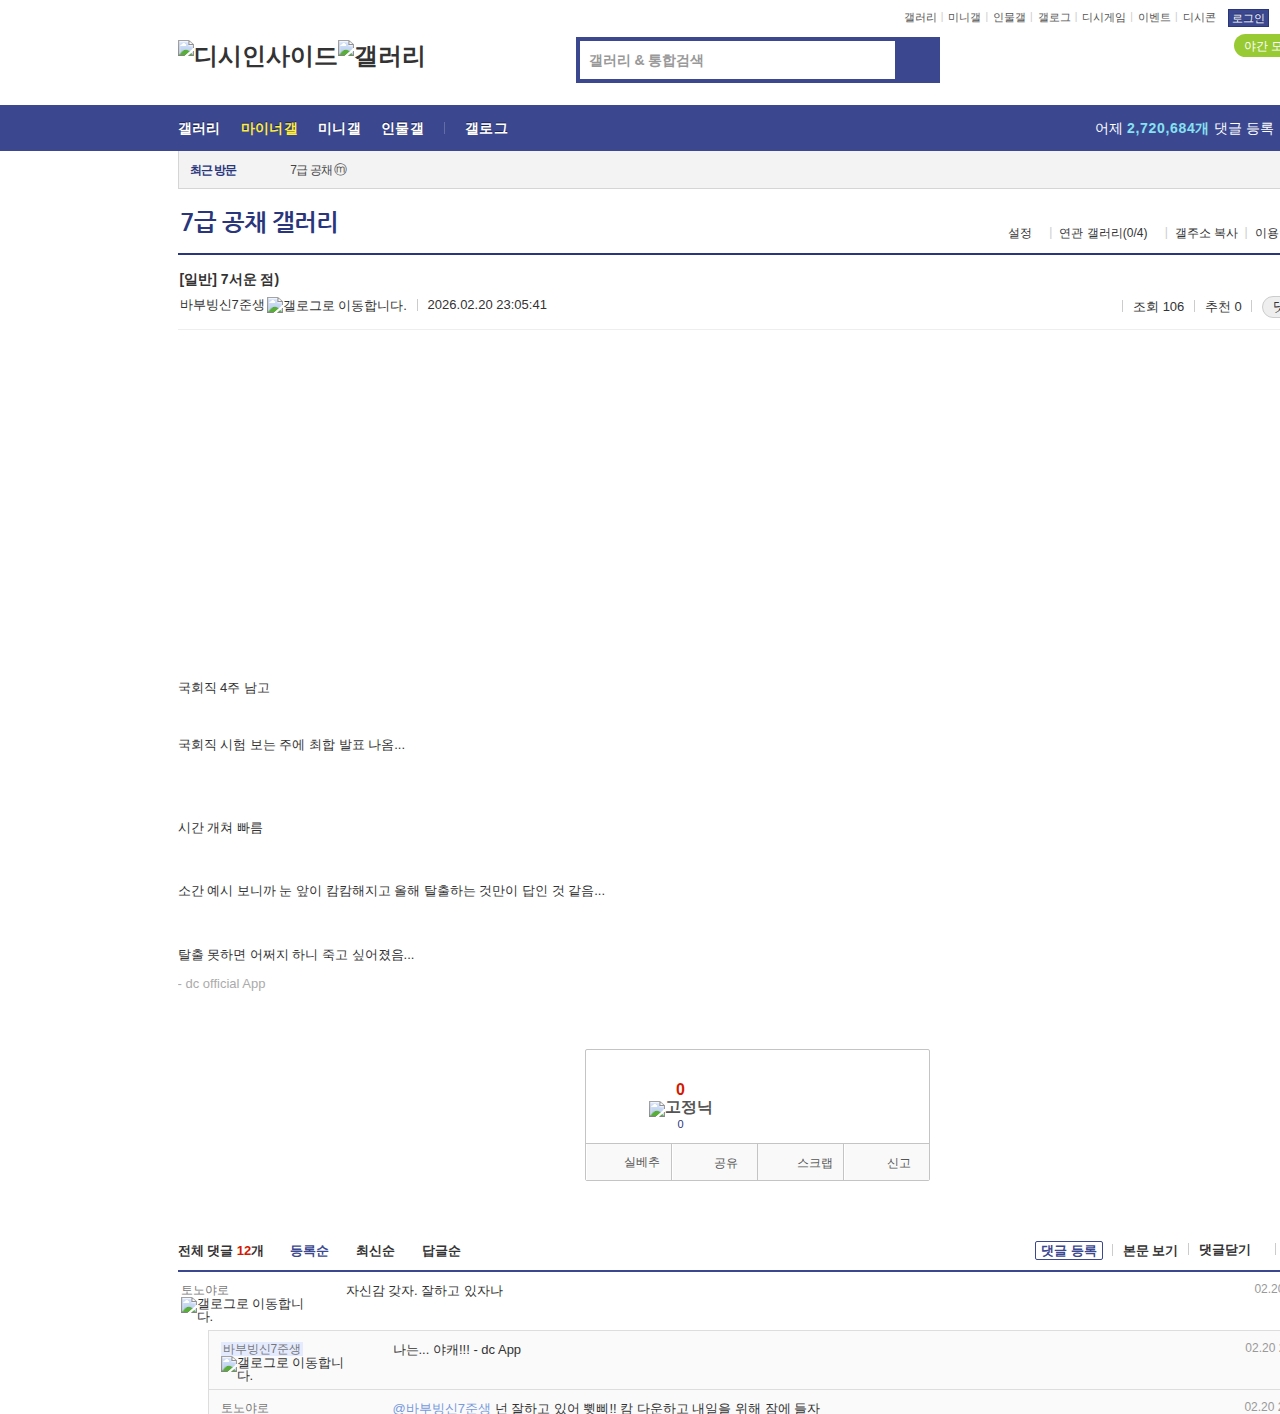
Task: Select 마이너갤 in the navigation bar
Action: [x=269, y=129]
